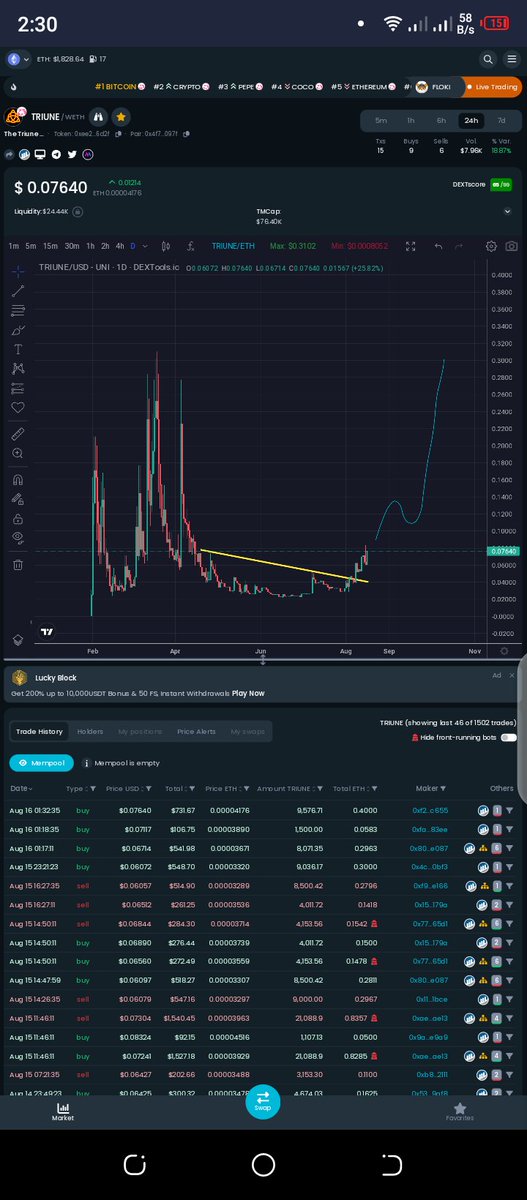
Task: Go to the Market bottom tab
Action: tap(63, 1112)
